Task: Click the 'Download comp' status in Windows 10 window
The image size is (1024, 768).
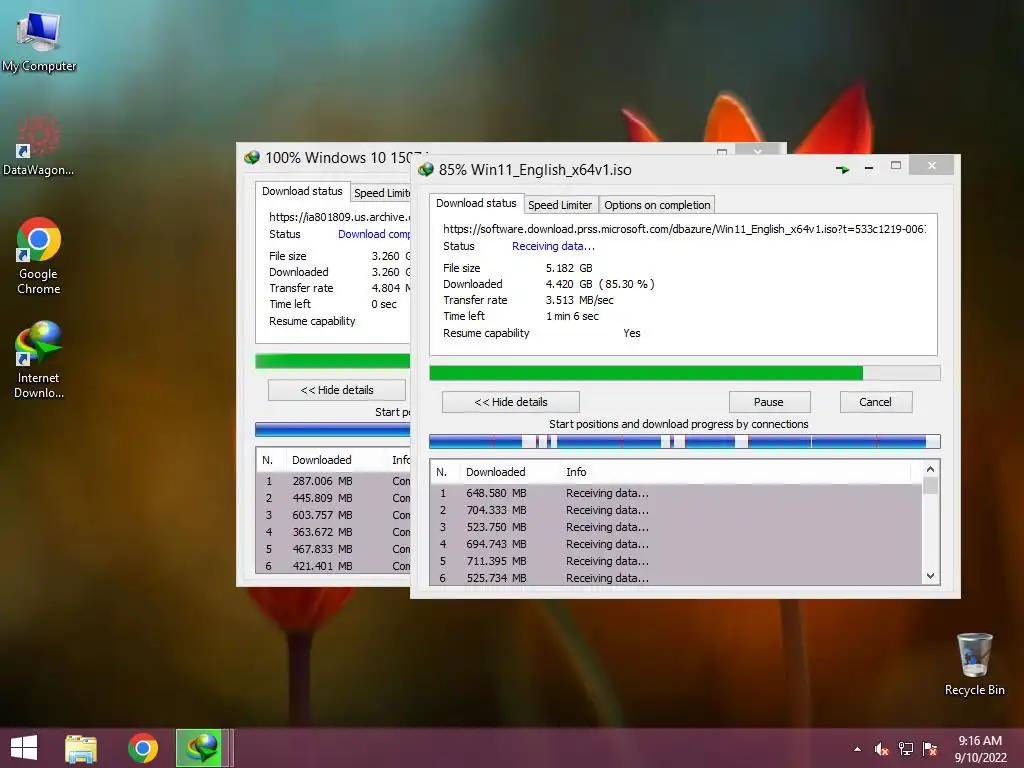Action: coord(374,234)
